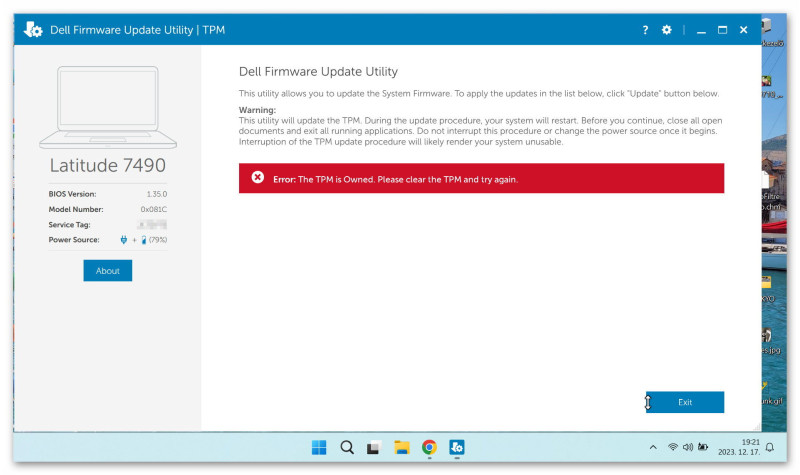Screen dimensions: 800x475
Task: Open Google Chrome from the taskbar
Action: (429, 447)
